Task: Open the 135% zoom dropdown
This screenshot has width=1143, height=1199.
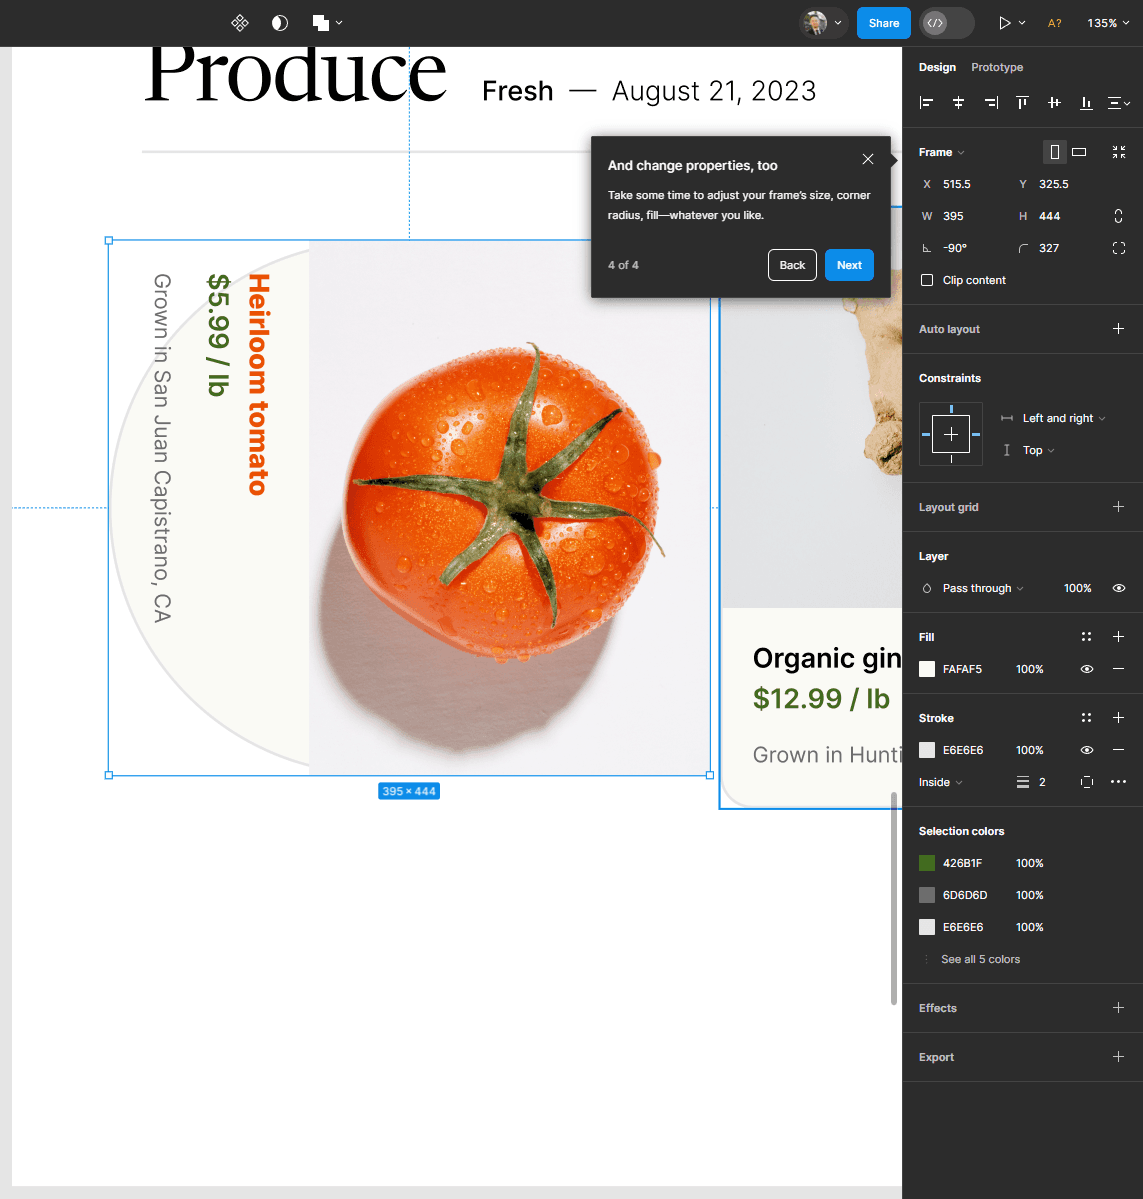Action: pyautogui.click(x=1108, y=23)
